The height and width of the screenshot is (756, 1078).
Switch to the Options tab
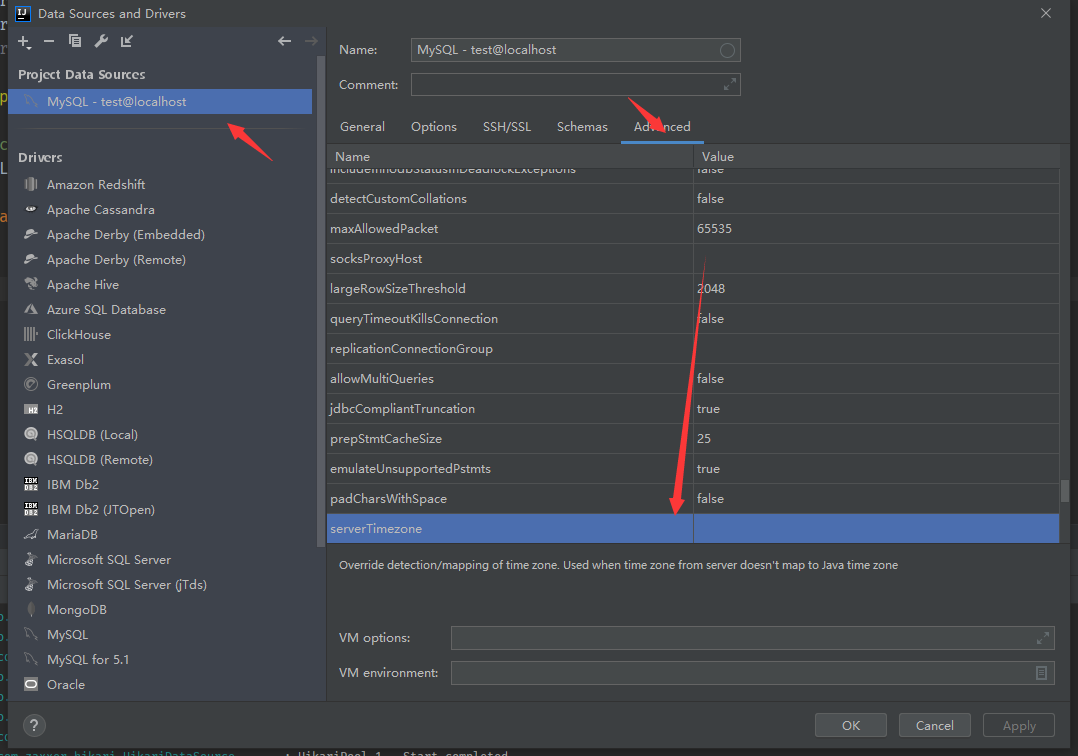click(434, 127)
